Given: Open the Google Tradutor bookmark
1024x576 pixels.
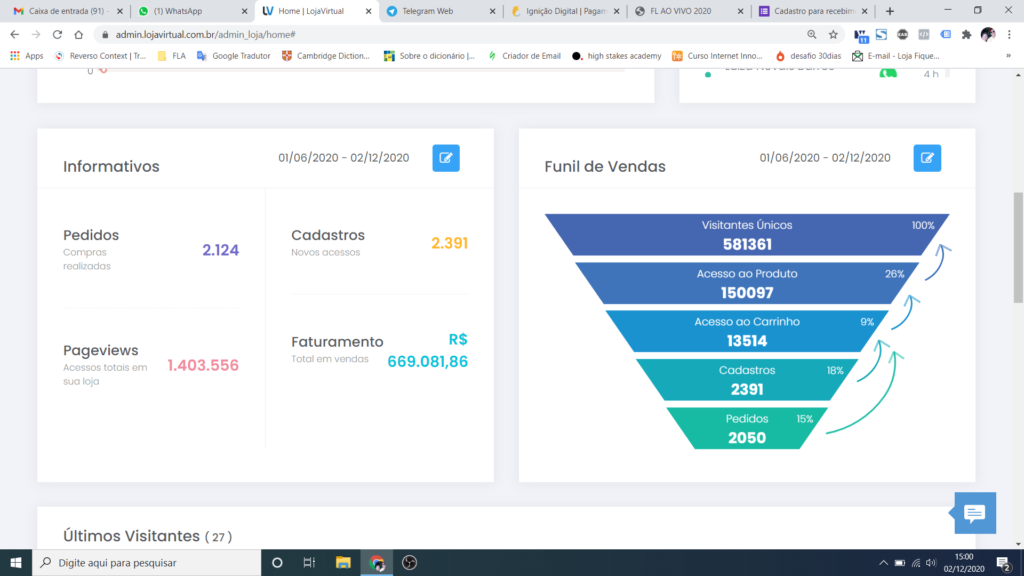Looking at the screenshot, I should click(234, 56).
